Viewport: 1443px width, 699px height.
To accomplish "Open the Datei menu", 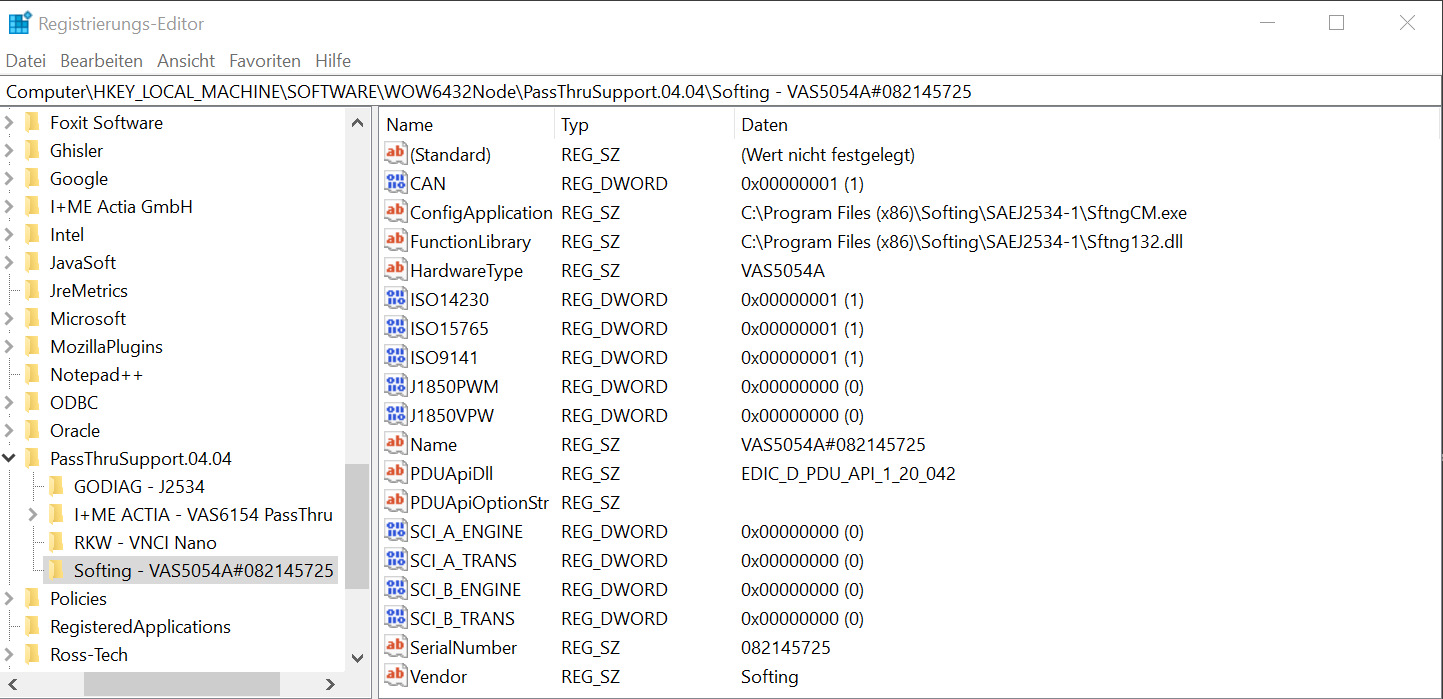I will click(26, 61).
